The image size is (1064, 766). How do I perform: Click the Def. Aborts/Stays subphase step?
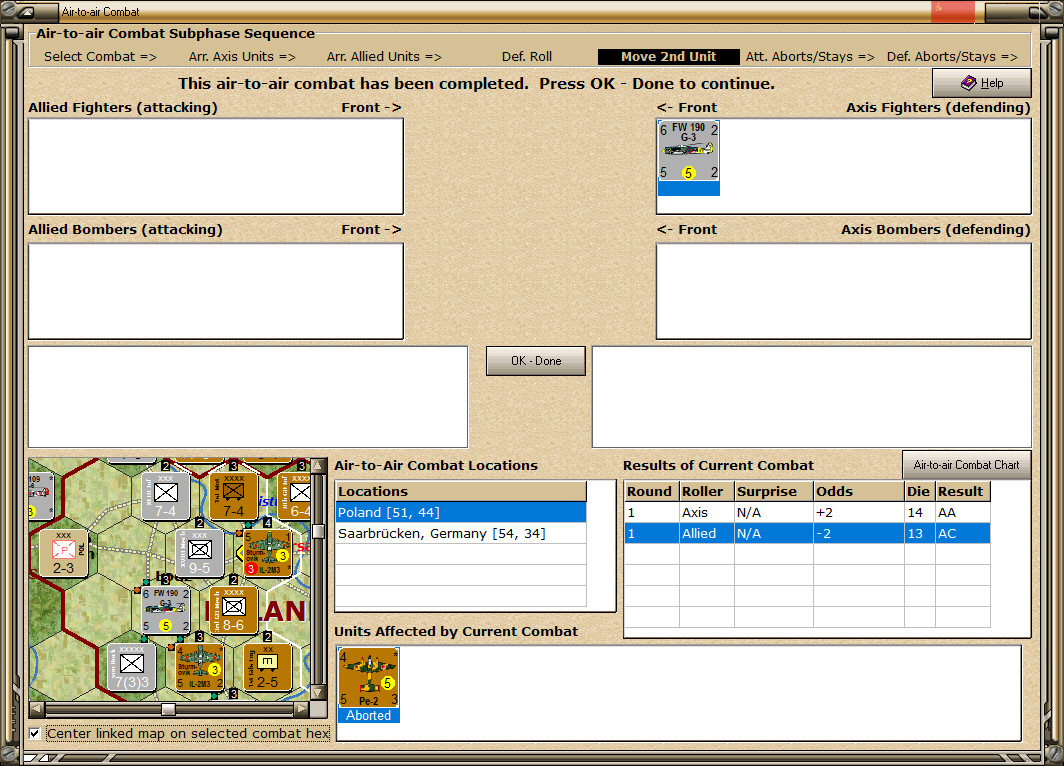(x=952, y=57)
